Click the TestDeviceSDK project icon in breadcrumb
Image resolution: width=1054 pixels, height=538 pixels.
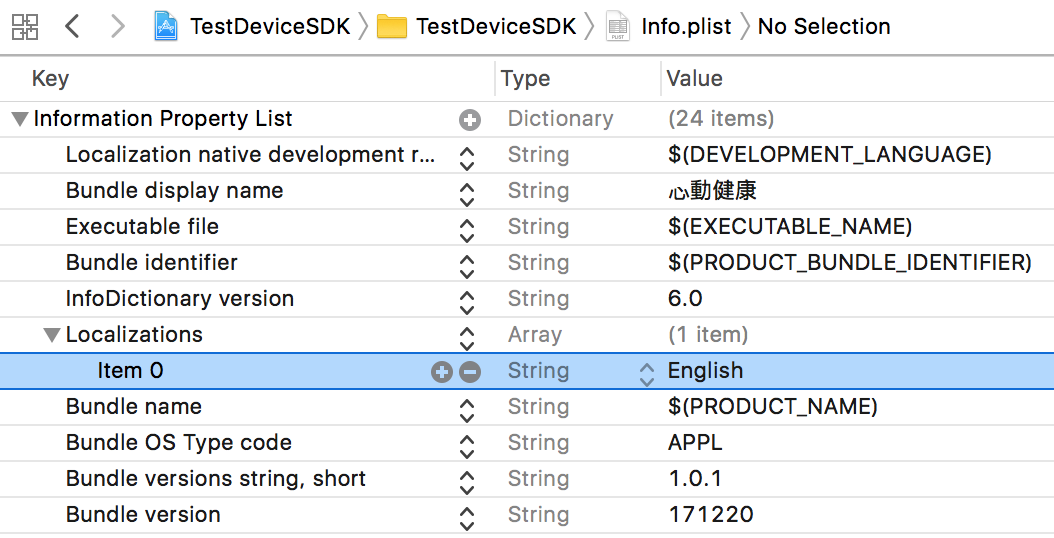tap(166, 27)
